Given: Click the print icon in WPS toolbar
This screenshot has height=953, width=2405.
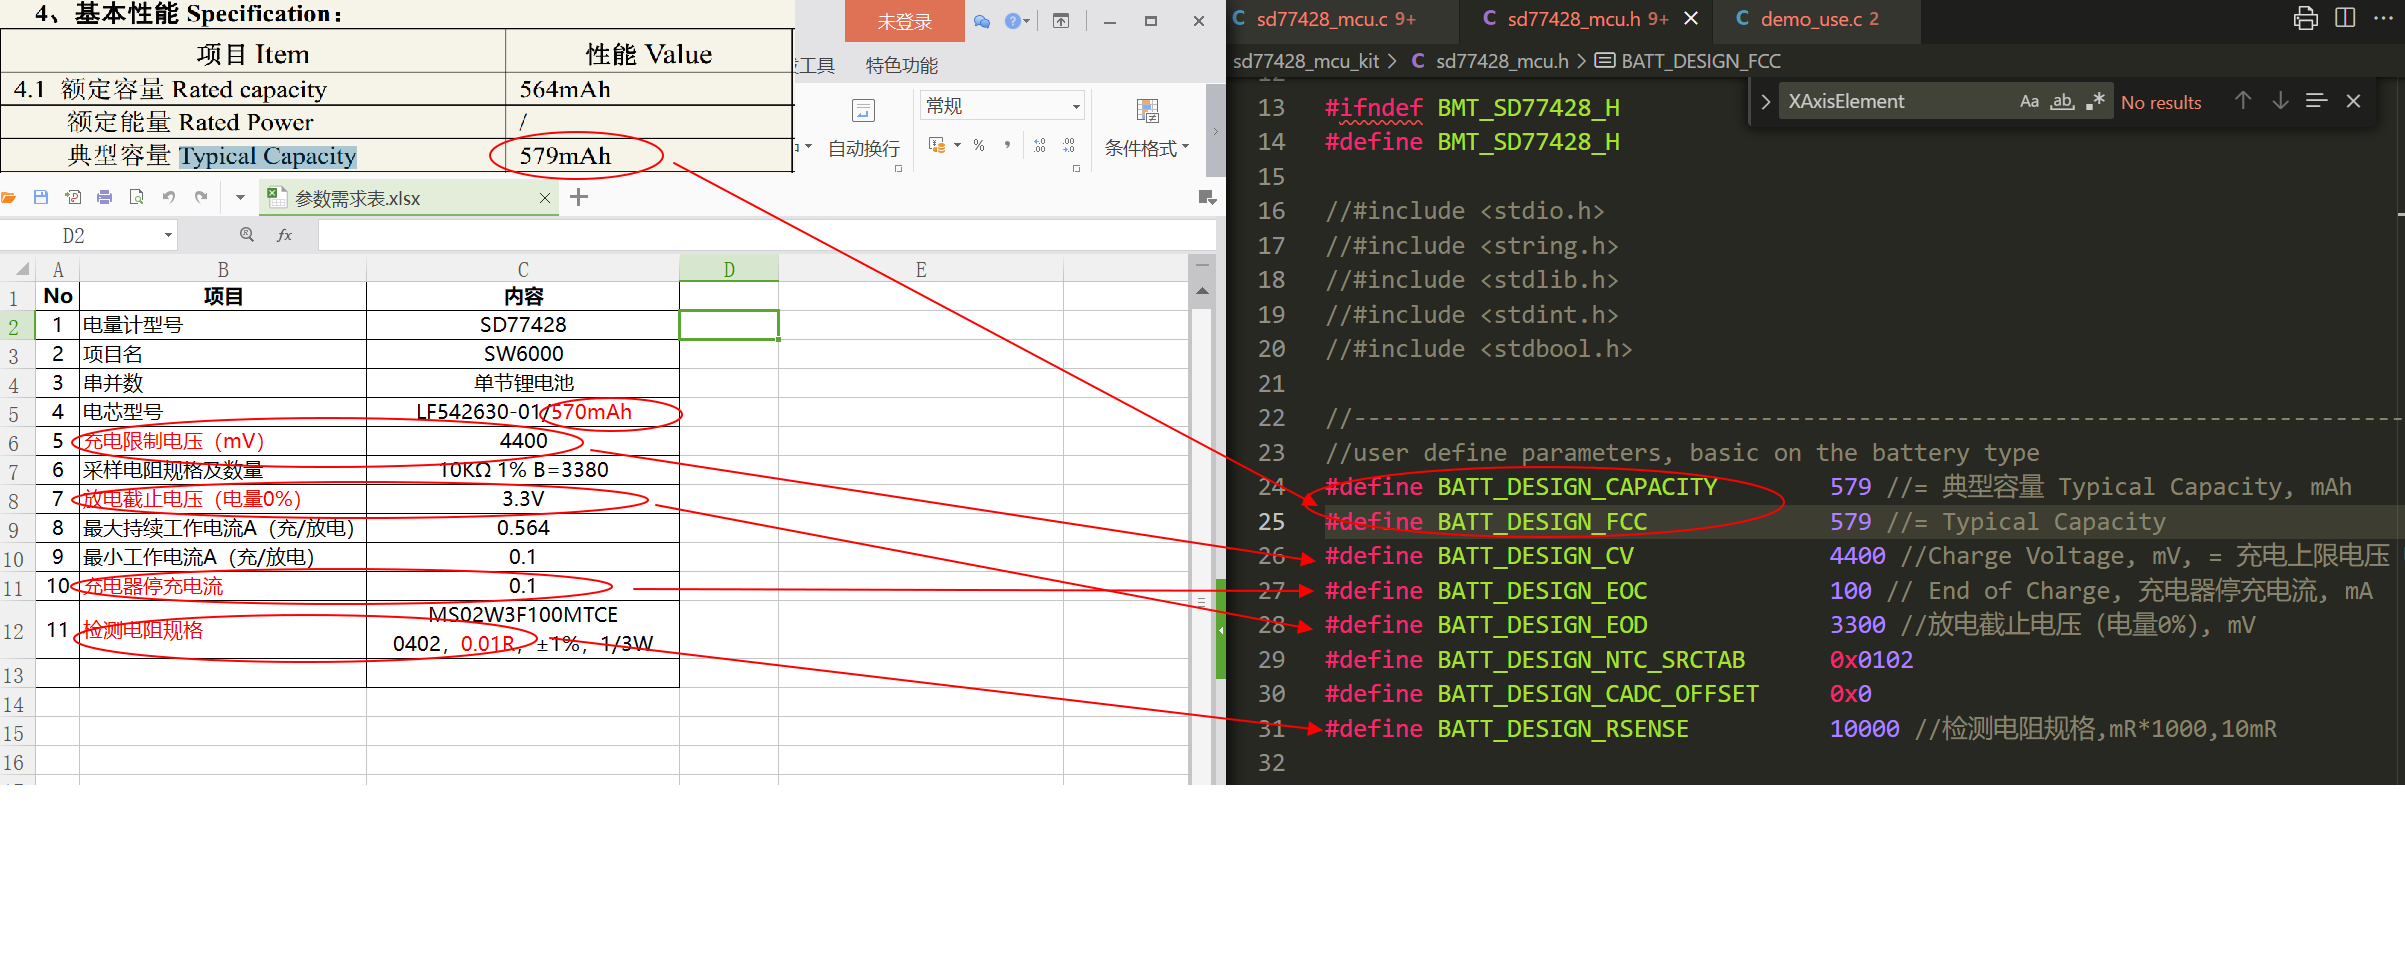Looking at the screenshot, I should tap(105, 197).
